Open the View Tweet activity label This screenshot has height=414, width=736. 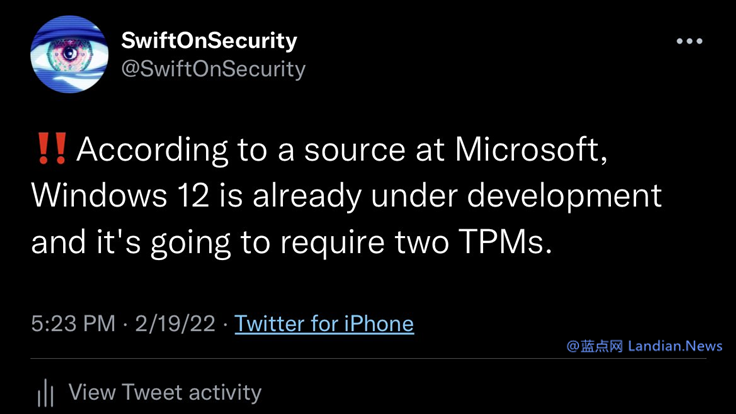(x=165, y=393)
